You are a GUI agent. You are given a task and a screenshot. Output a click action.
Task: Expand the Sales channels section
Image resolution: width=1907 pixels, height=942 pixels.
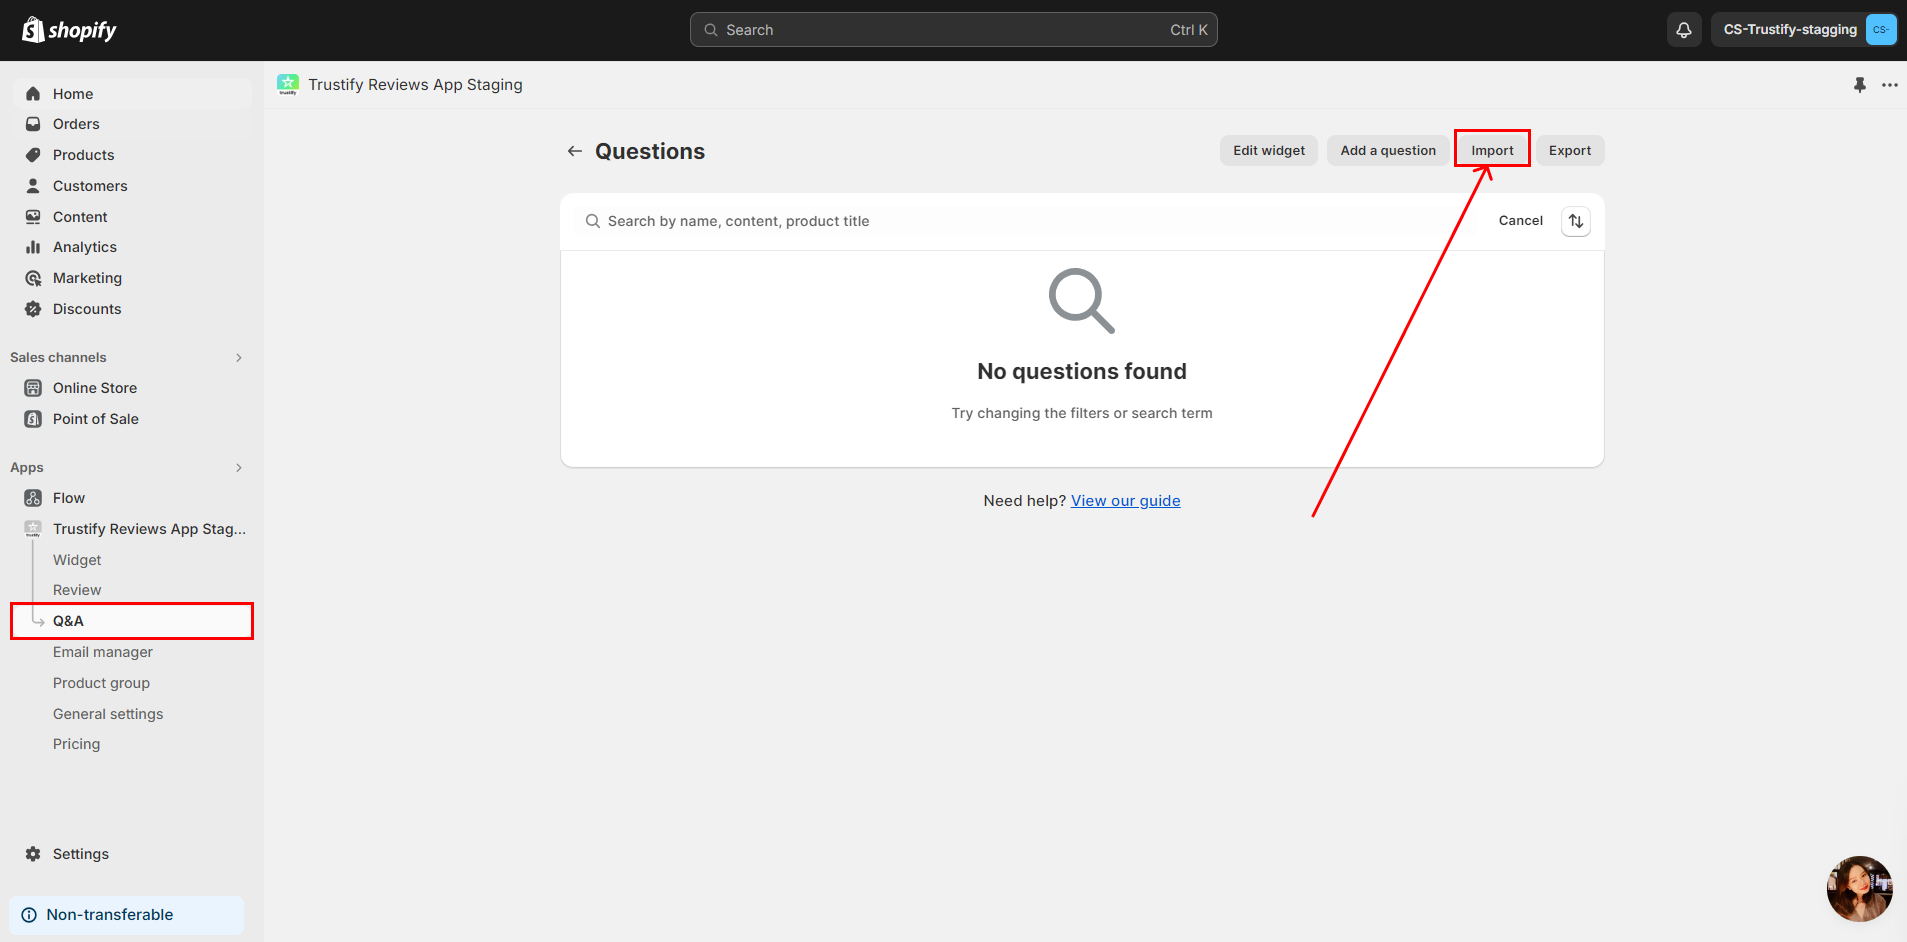point(238,357)
